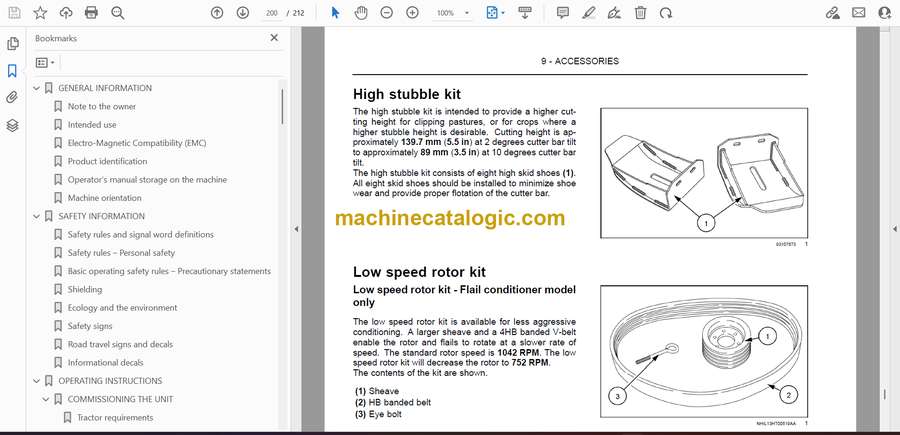Jump to the Shielding bookmark
The width and height of the screenshot is (900, 435).
[x=85, y=289]
